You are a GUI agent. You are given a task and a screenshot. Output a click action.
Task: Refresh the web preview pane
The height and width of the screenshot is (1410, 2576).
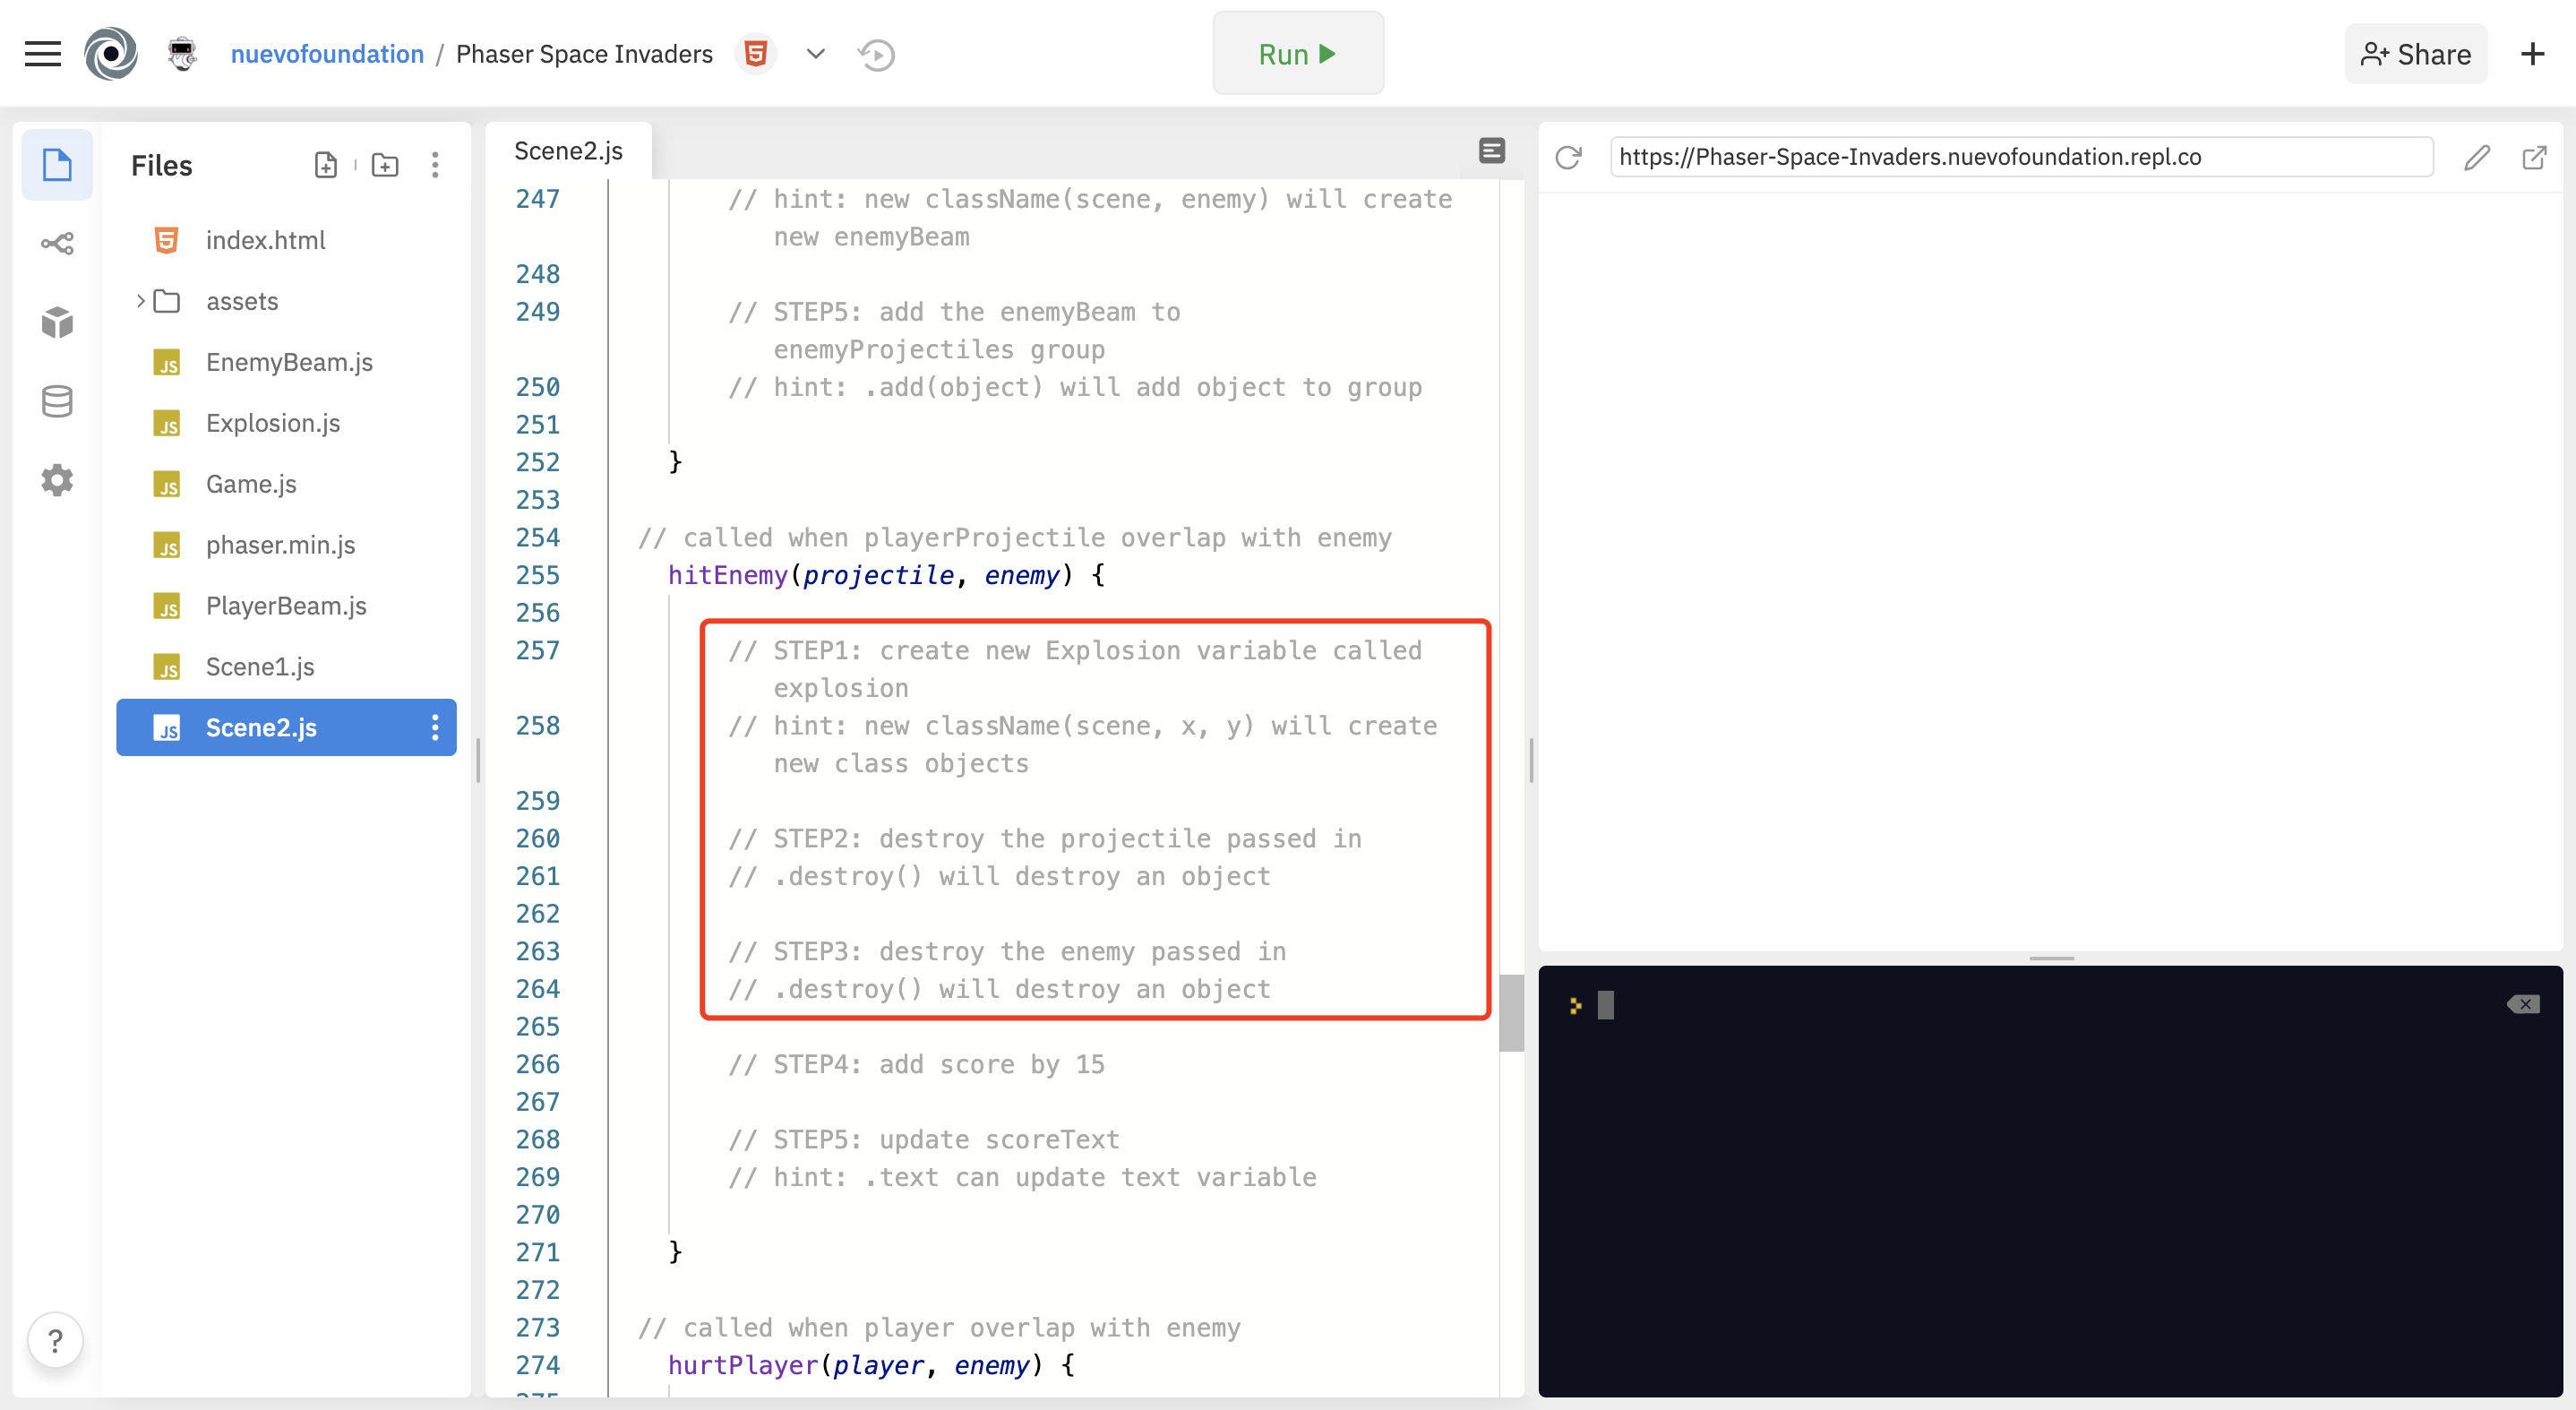click(x=1568, y=157)
